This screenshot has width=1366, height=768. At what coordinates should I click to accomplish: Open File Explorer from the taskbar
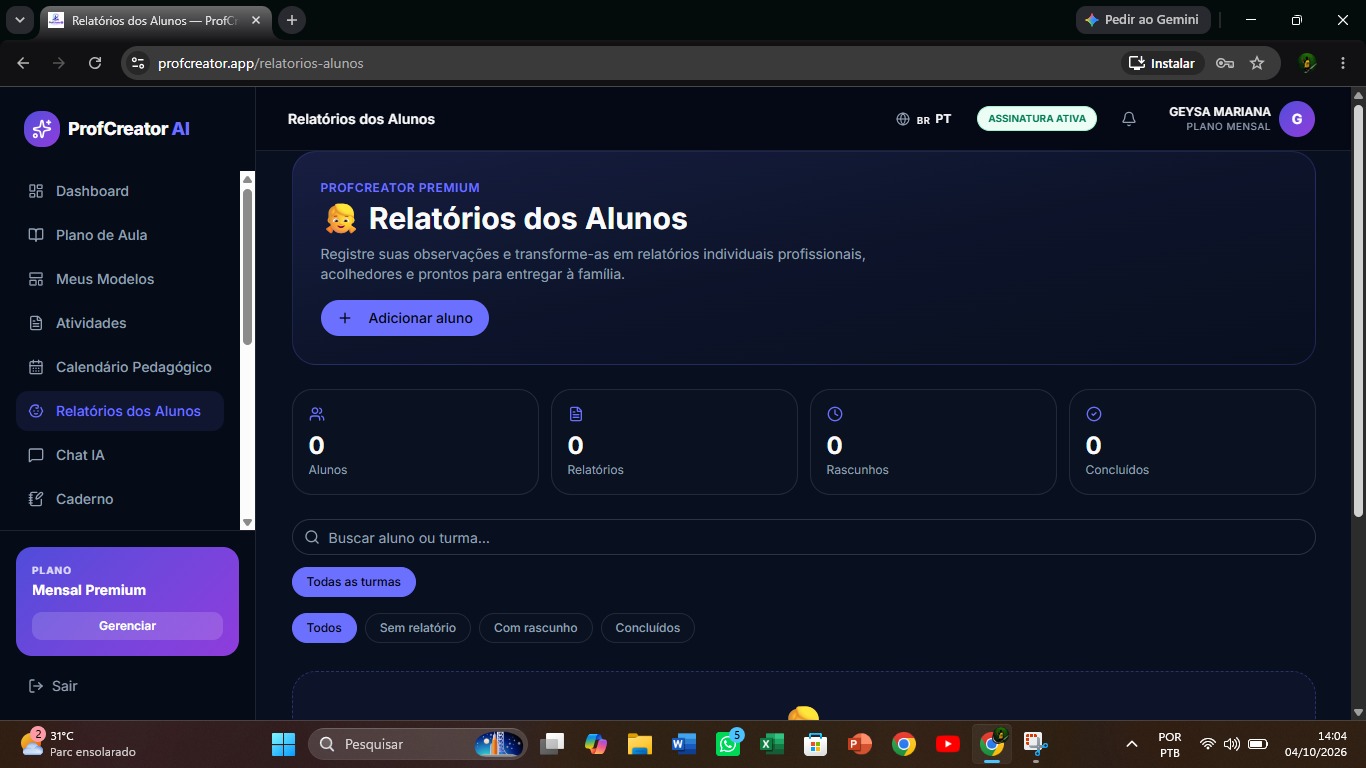click(x=640, y=744)
